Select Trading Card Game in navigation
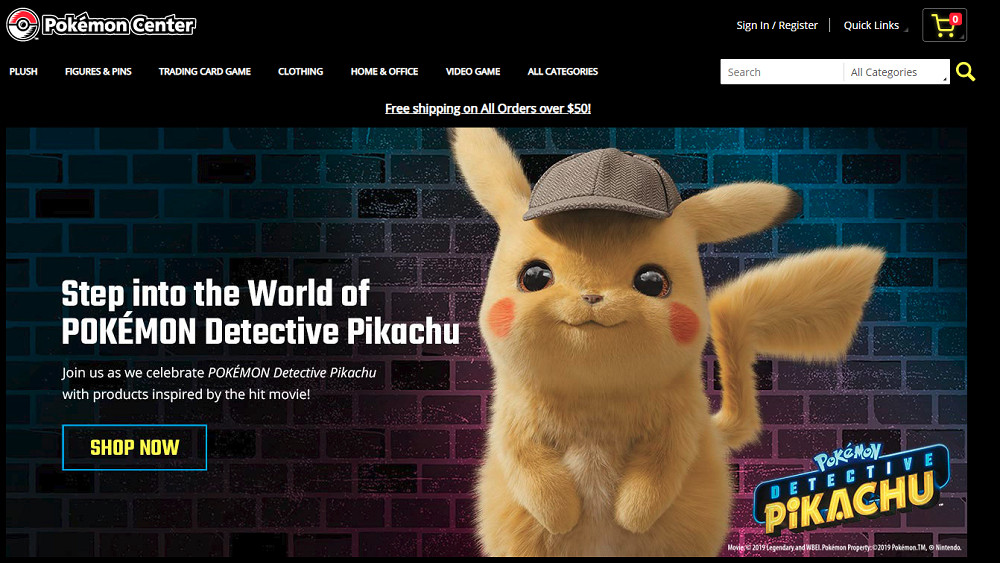This screenshot has height=563, width=1000. (x=204, y=72)
